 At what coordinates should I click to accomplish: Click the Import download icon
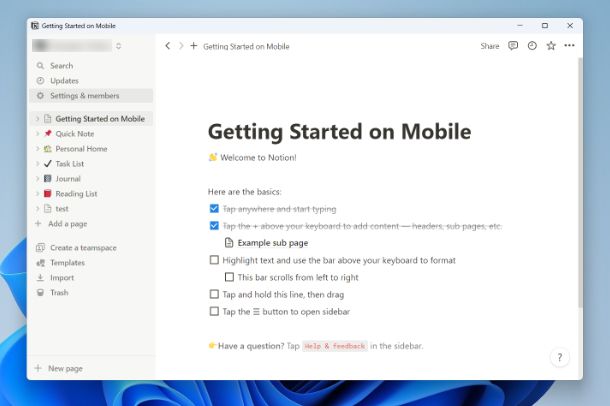(x=40, y=278)
